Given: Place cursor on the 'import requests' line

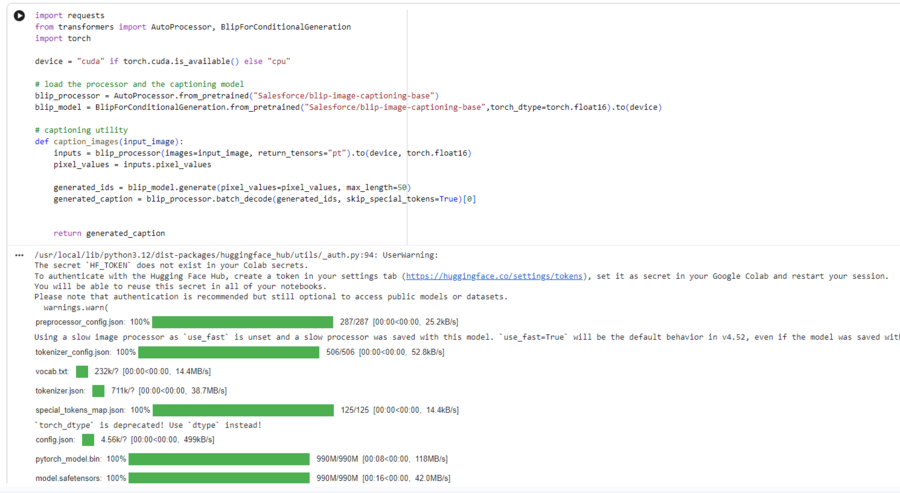Looking at the screenshot, I should (63, 16).
